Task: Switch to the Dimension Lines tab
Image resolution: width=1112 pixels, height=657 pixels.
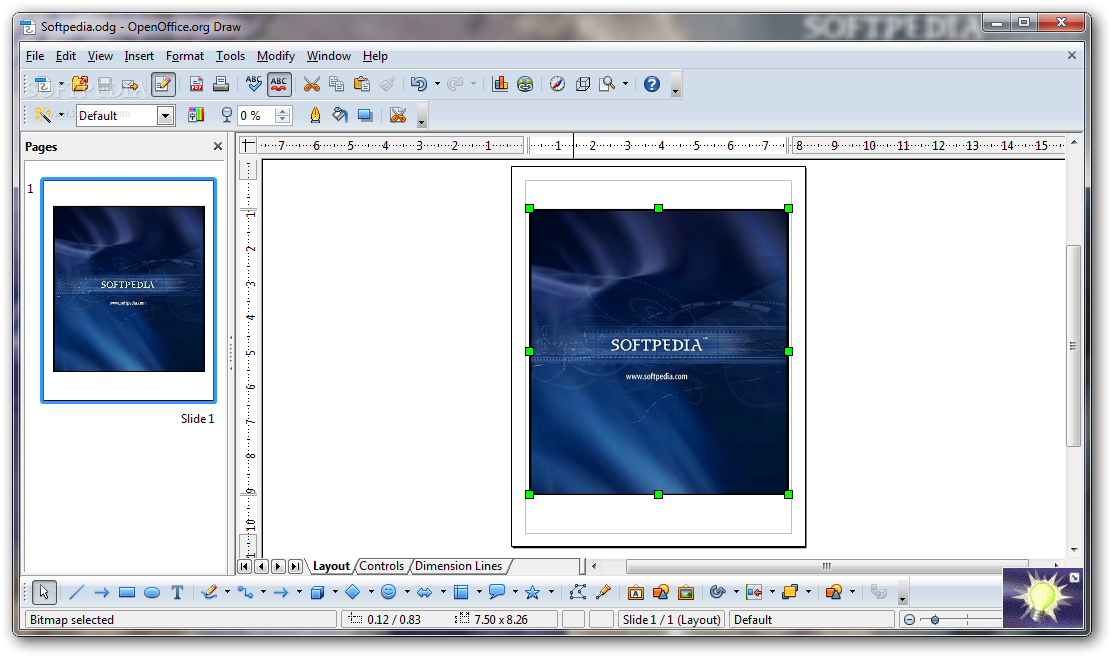Action: click(459, 566)
